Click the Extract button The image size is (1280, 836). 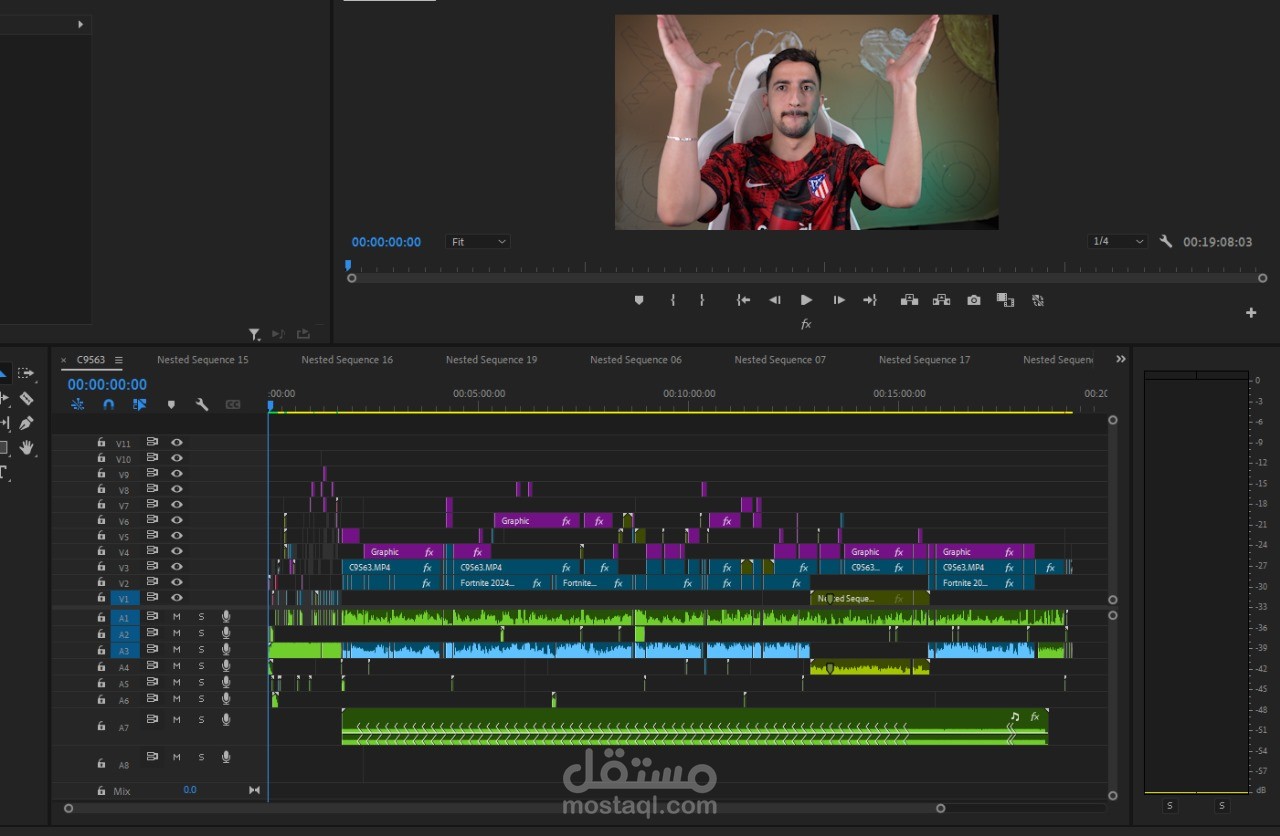pos(941,300)
